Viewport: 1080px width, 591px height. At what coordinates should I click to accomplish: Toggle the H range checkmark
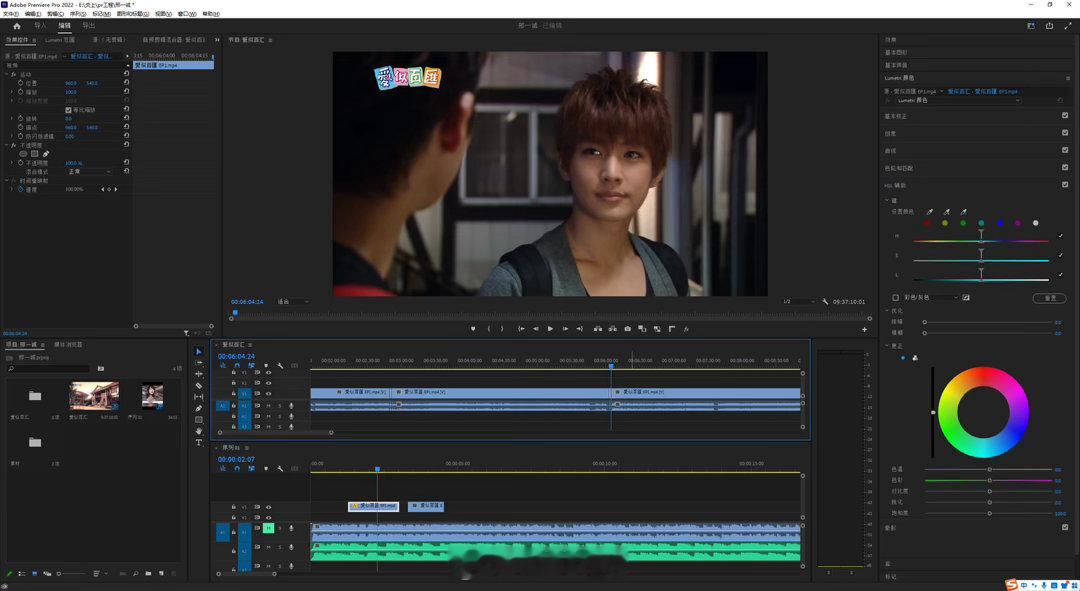click(1060, 236)
